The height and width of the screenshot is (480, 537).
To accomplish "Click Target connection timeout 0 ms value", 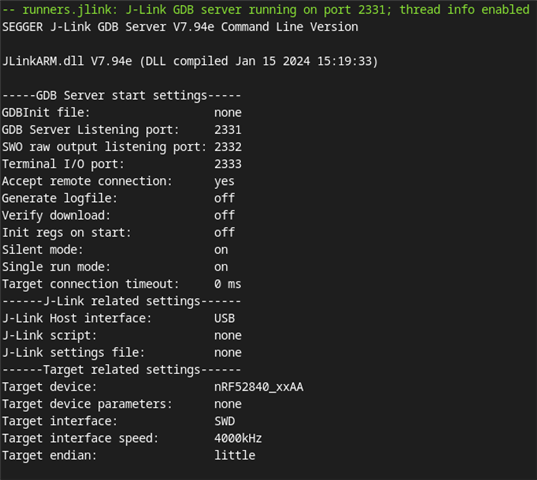I will (x=228, y=284).
